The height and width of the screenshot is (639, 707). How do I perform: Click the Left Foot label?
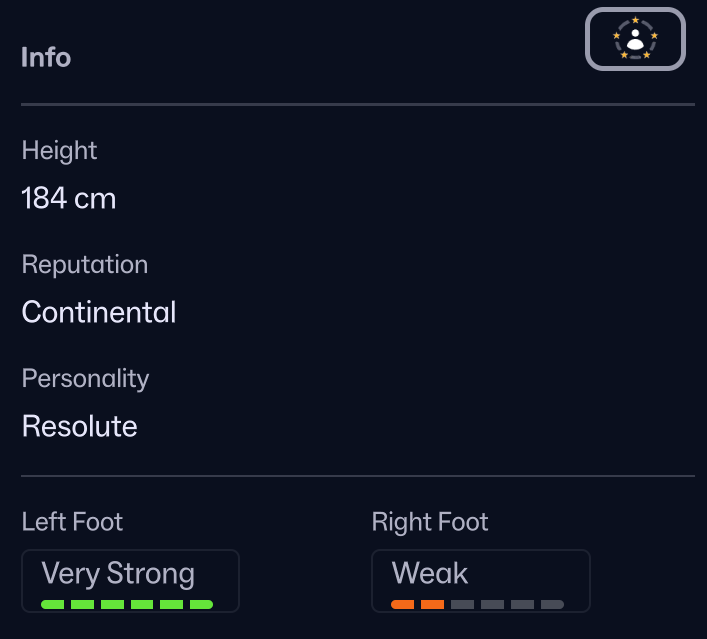[72, 522]
